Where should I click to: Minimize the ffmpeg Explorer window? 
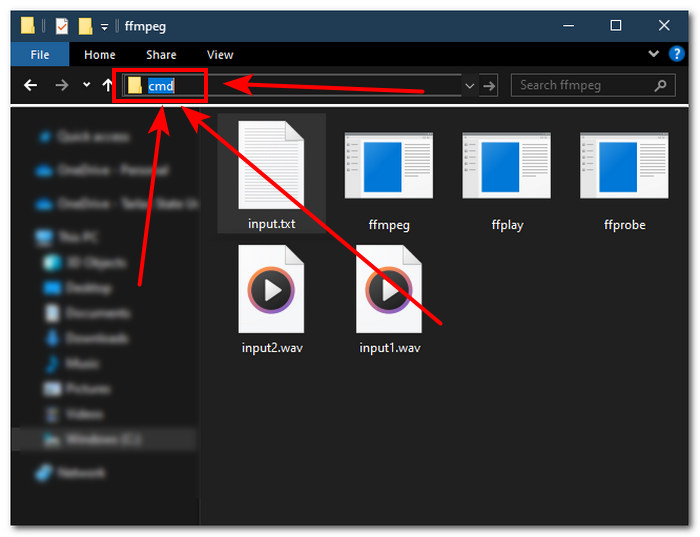click(568, 26)
